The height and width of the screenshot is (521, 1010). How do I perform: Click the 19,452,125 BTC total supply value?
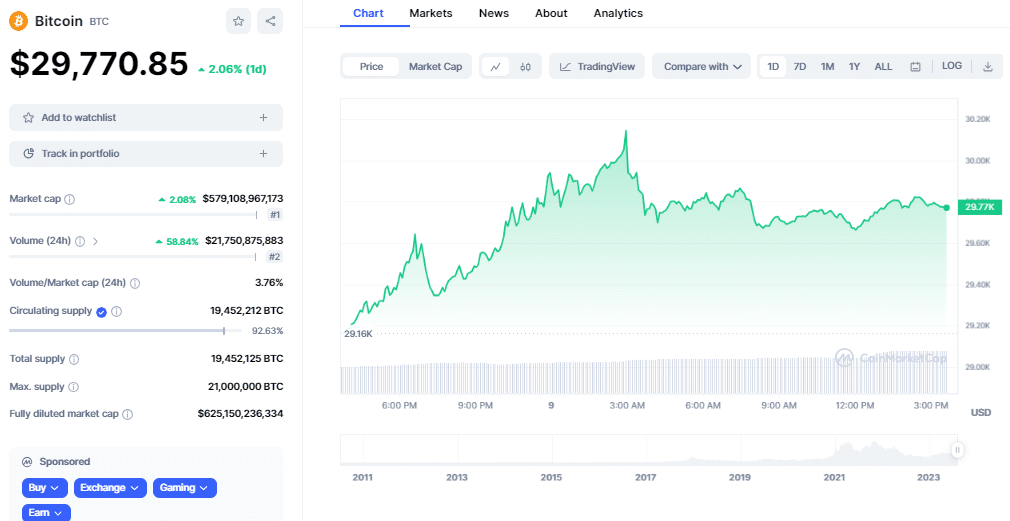[x=247, y=359]
